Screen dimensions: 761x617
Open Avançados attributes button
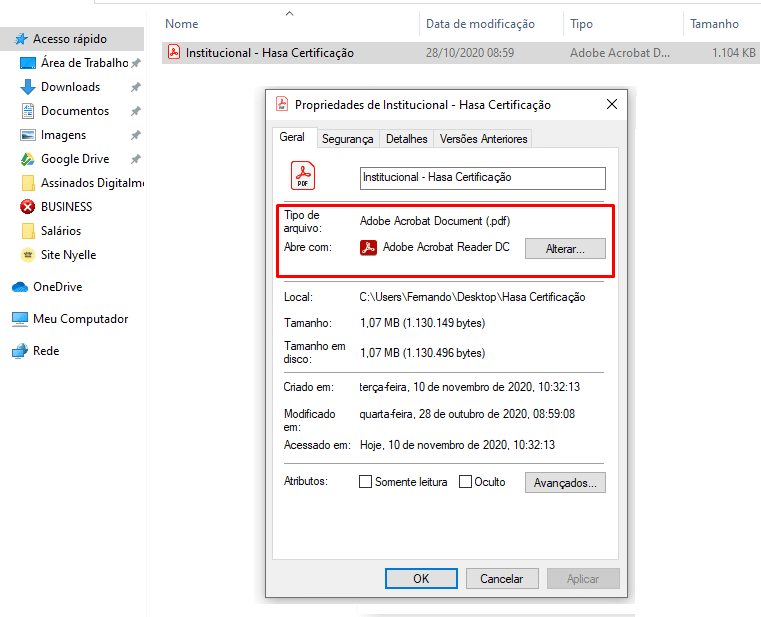click(565, 482)
